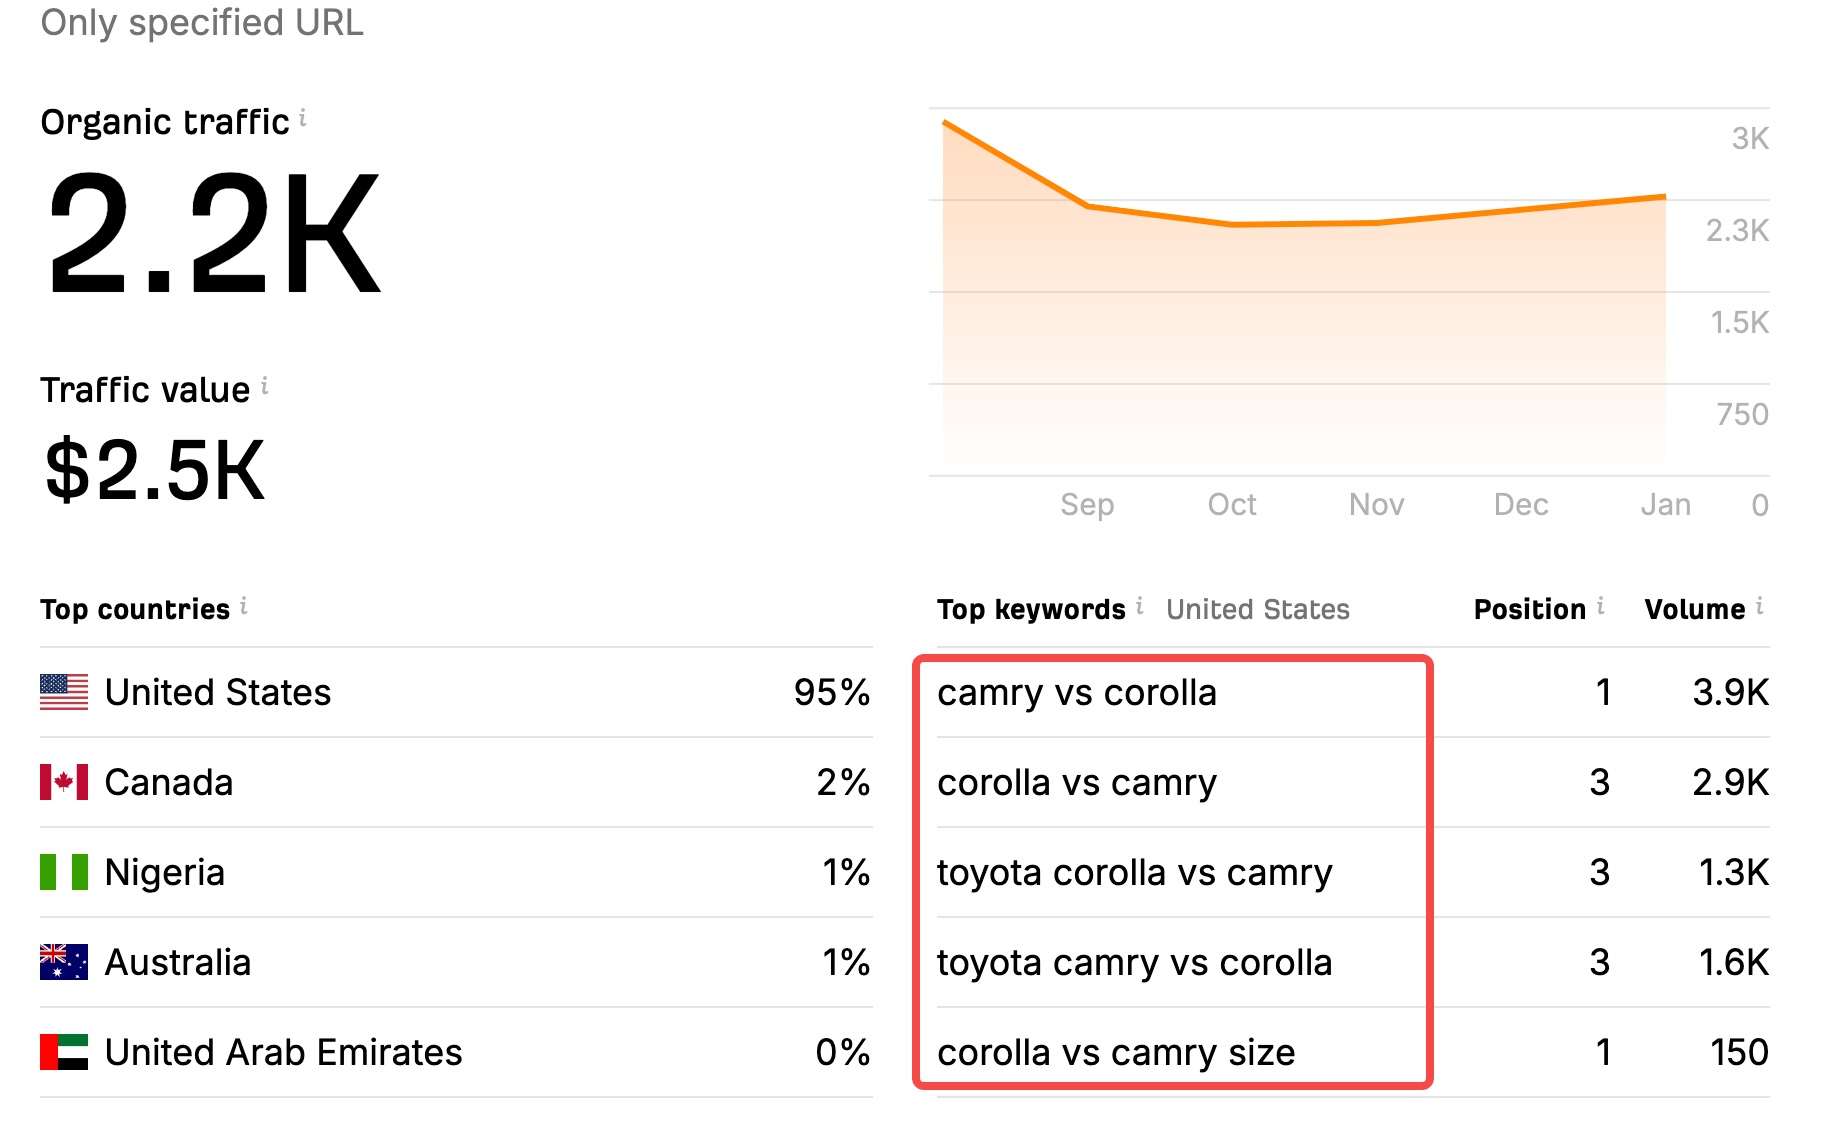Click info icon next to Top keywords

click(1140, 606)
